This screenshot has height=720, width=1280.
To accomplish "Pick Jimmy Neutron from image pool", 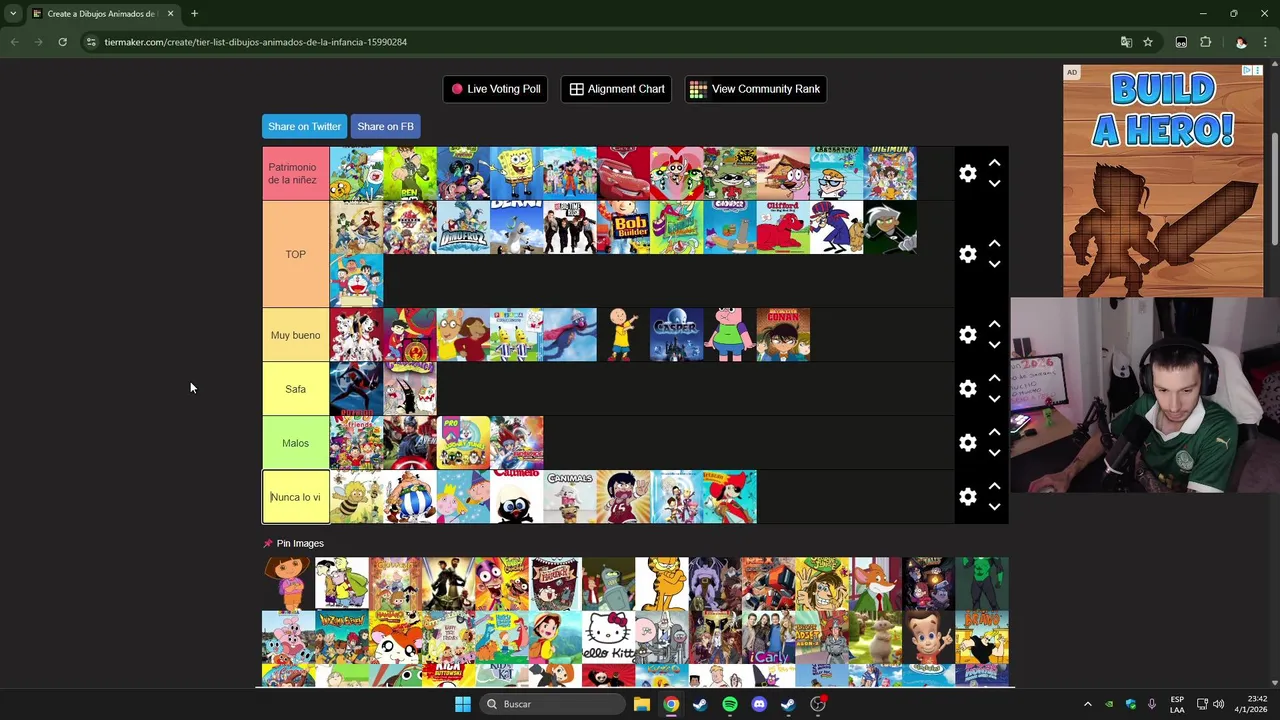I will [929, 637].
